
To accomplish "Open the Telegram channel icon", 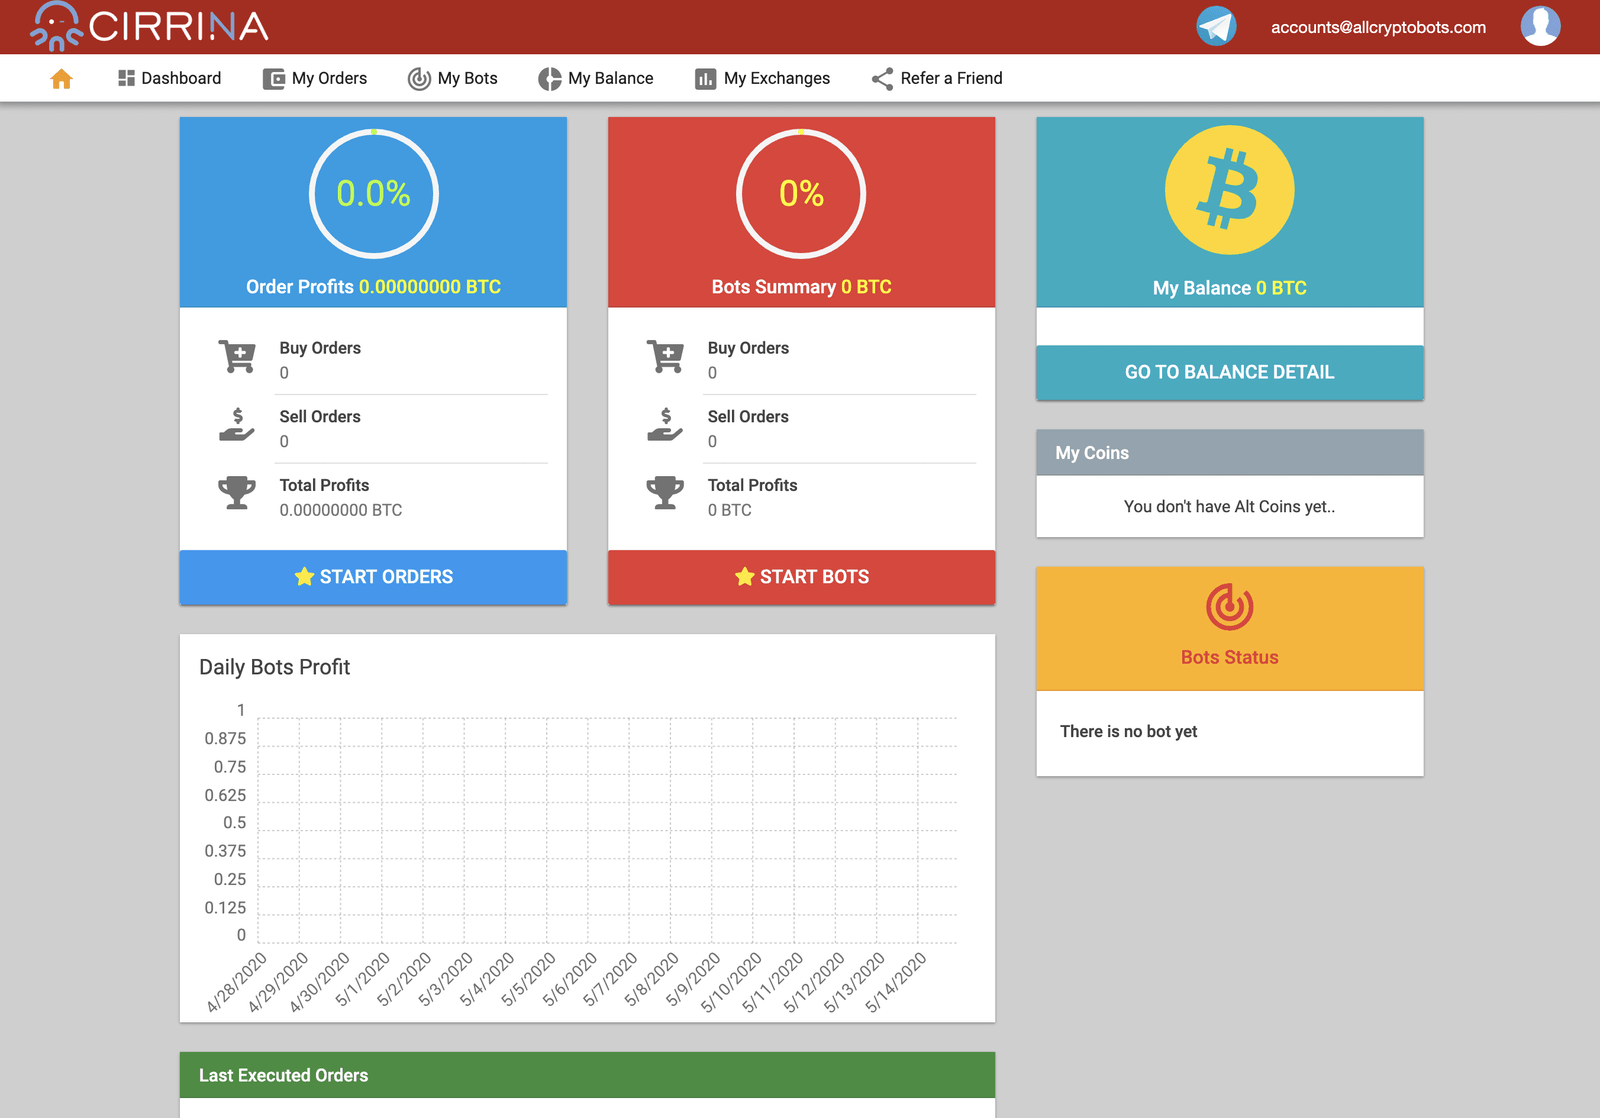I will 1216,26.
